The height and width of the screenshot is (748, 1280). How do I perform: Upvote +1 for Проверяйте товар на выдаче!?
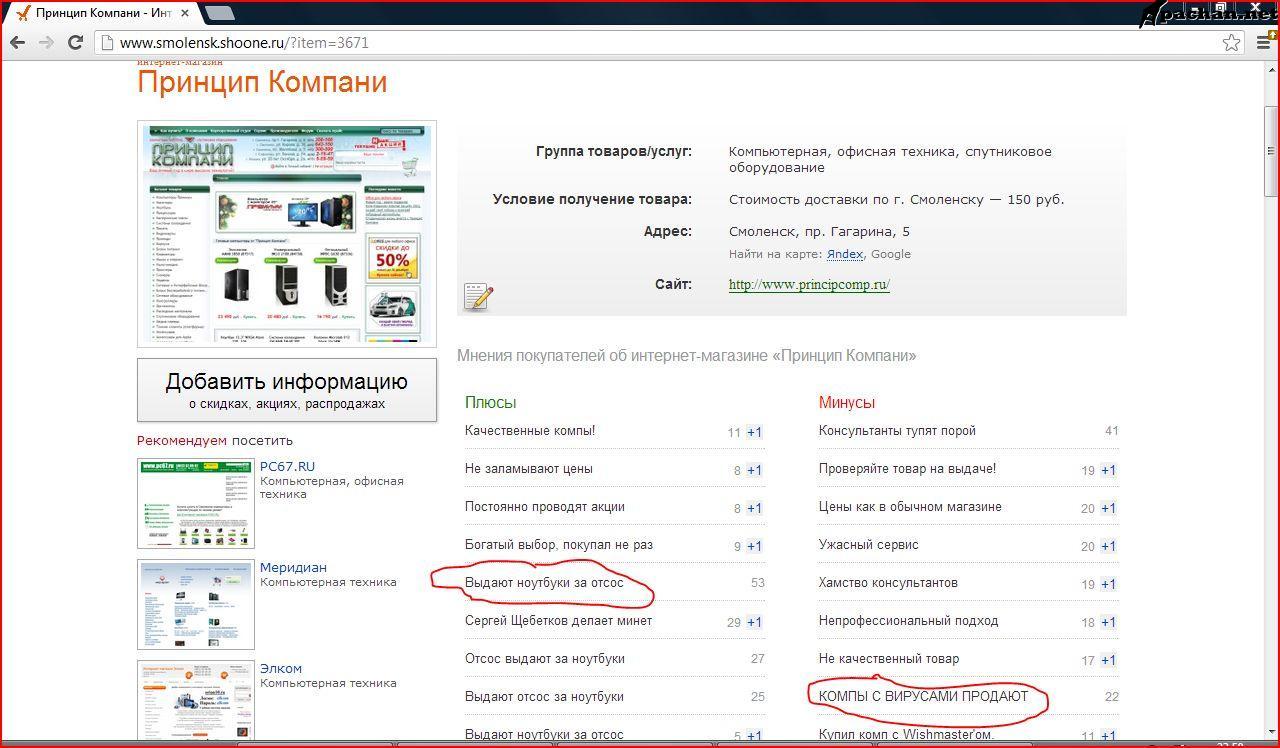[1108, 470]
